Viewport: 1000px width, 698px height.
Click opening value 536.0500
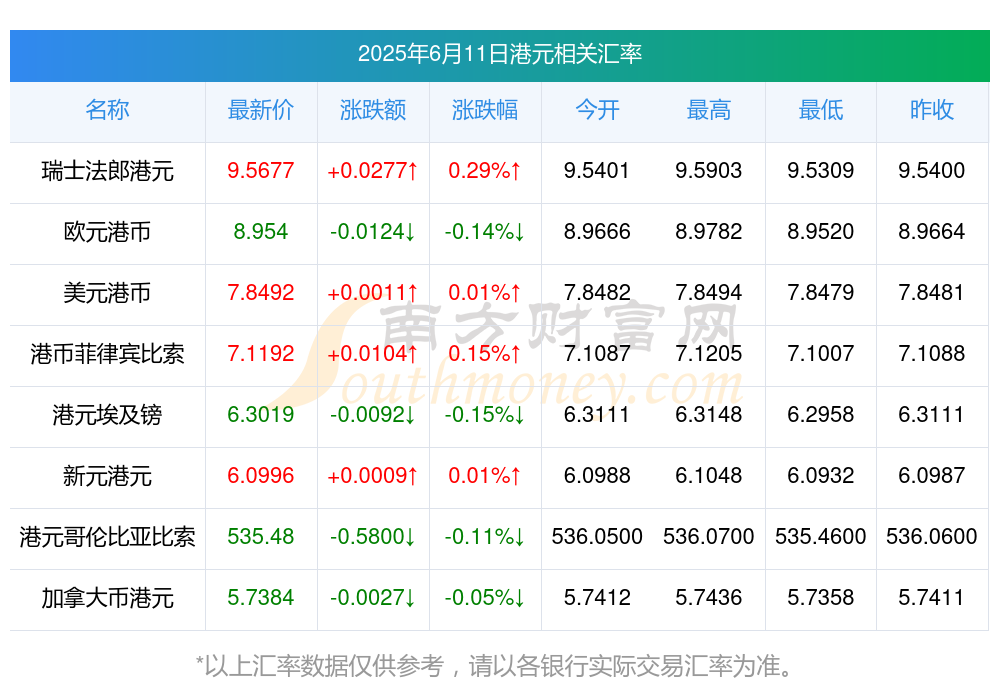(x=597, y=536)
